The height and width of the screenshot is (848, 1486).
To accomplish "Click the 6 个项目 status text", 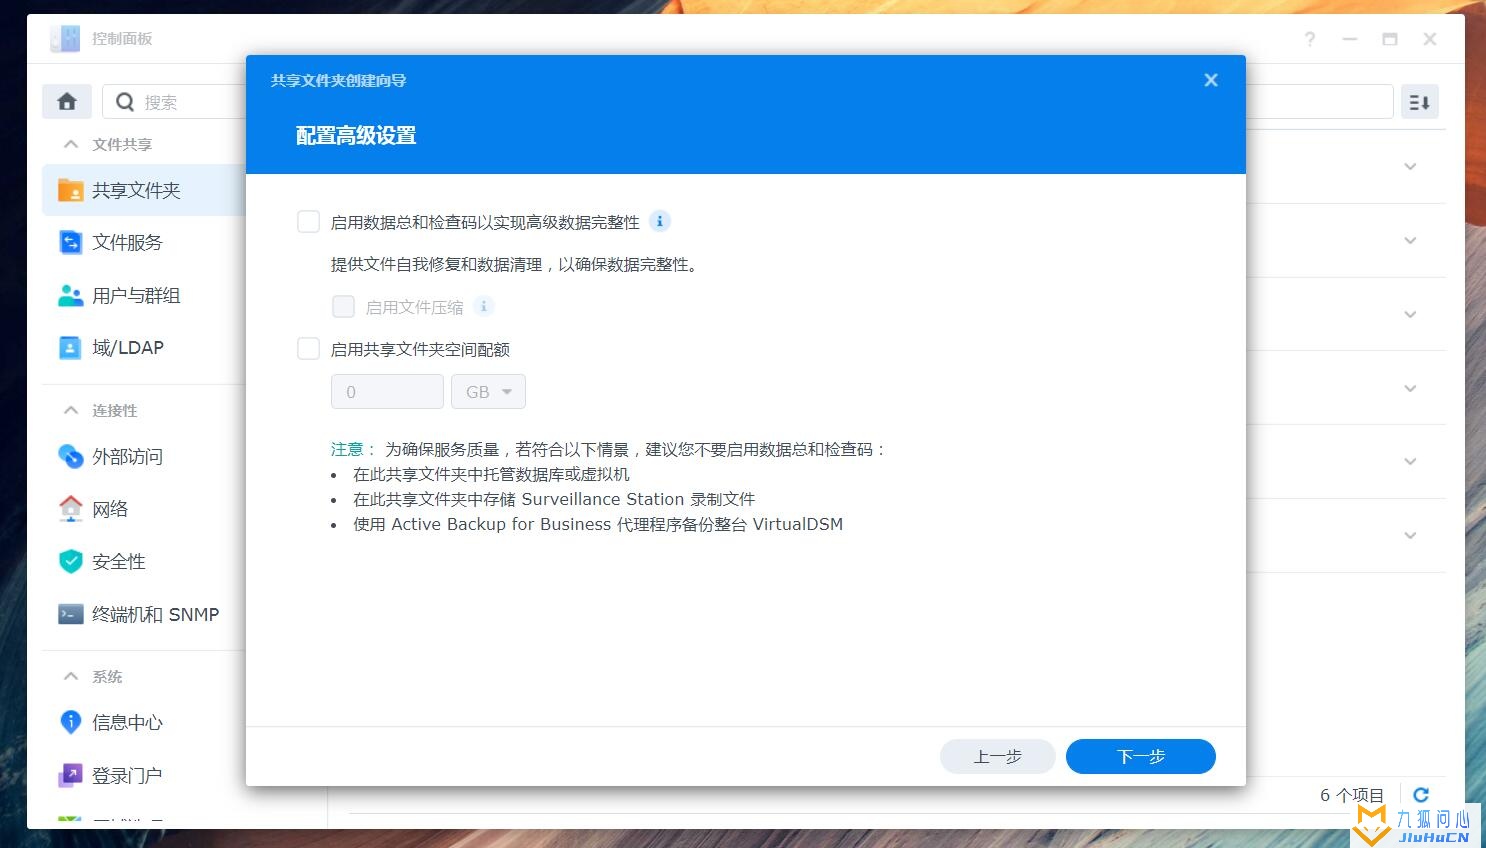I will tap(1352, 795).
